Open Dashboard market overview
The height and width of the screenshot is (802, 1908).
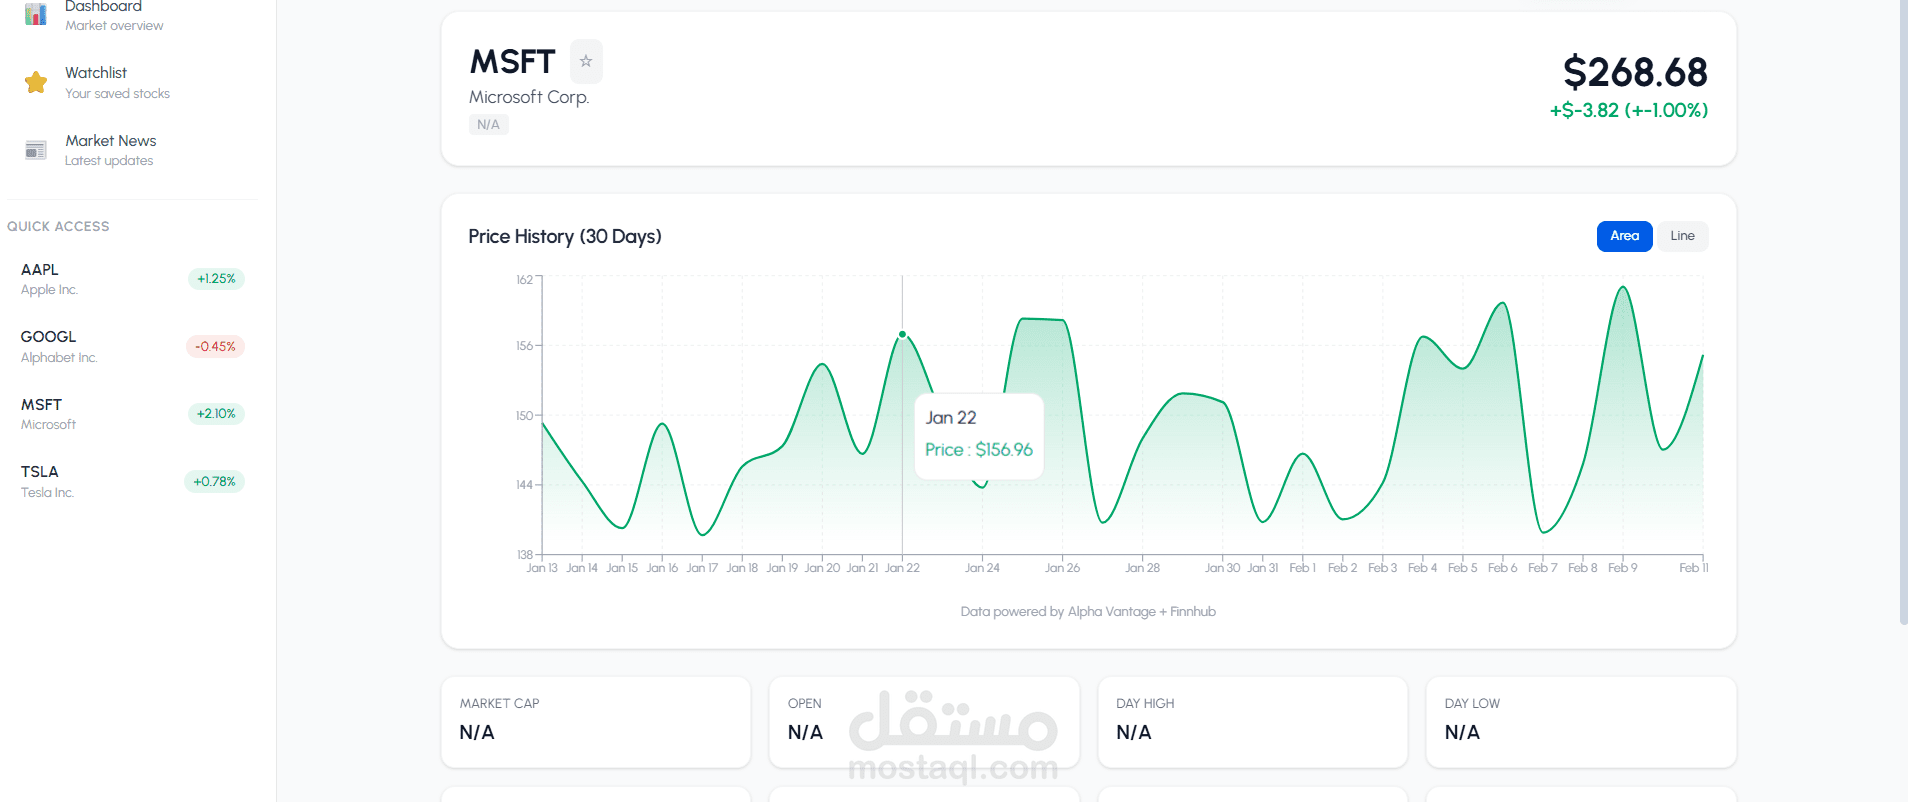pyautogui.click(x=132, y=15)
